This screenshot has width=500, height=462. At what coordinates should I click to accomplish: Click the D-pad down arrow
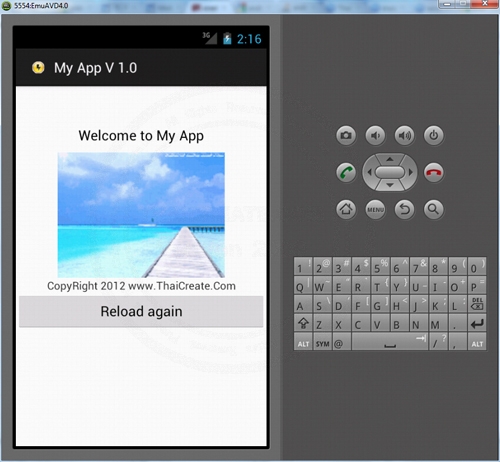click(390, 185)
